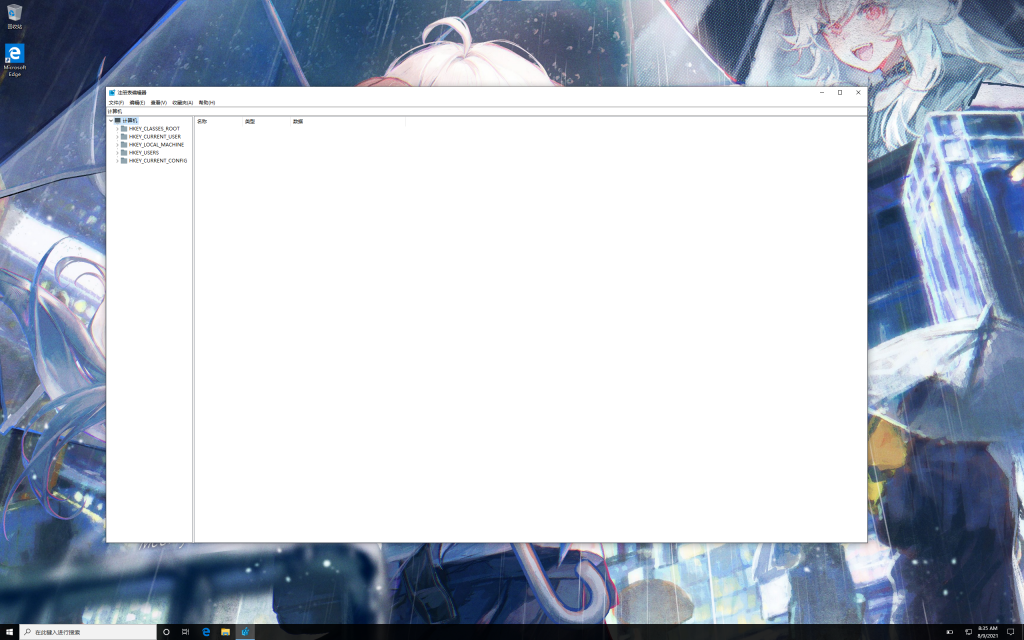The width and height of the screenshot is (1024, 640).
Task: Click the folder icon of HKEY_LOCAL_MACHINE
Action: point(124,144)
